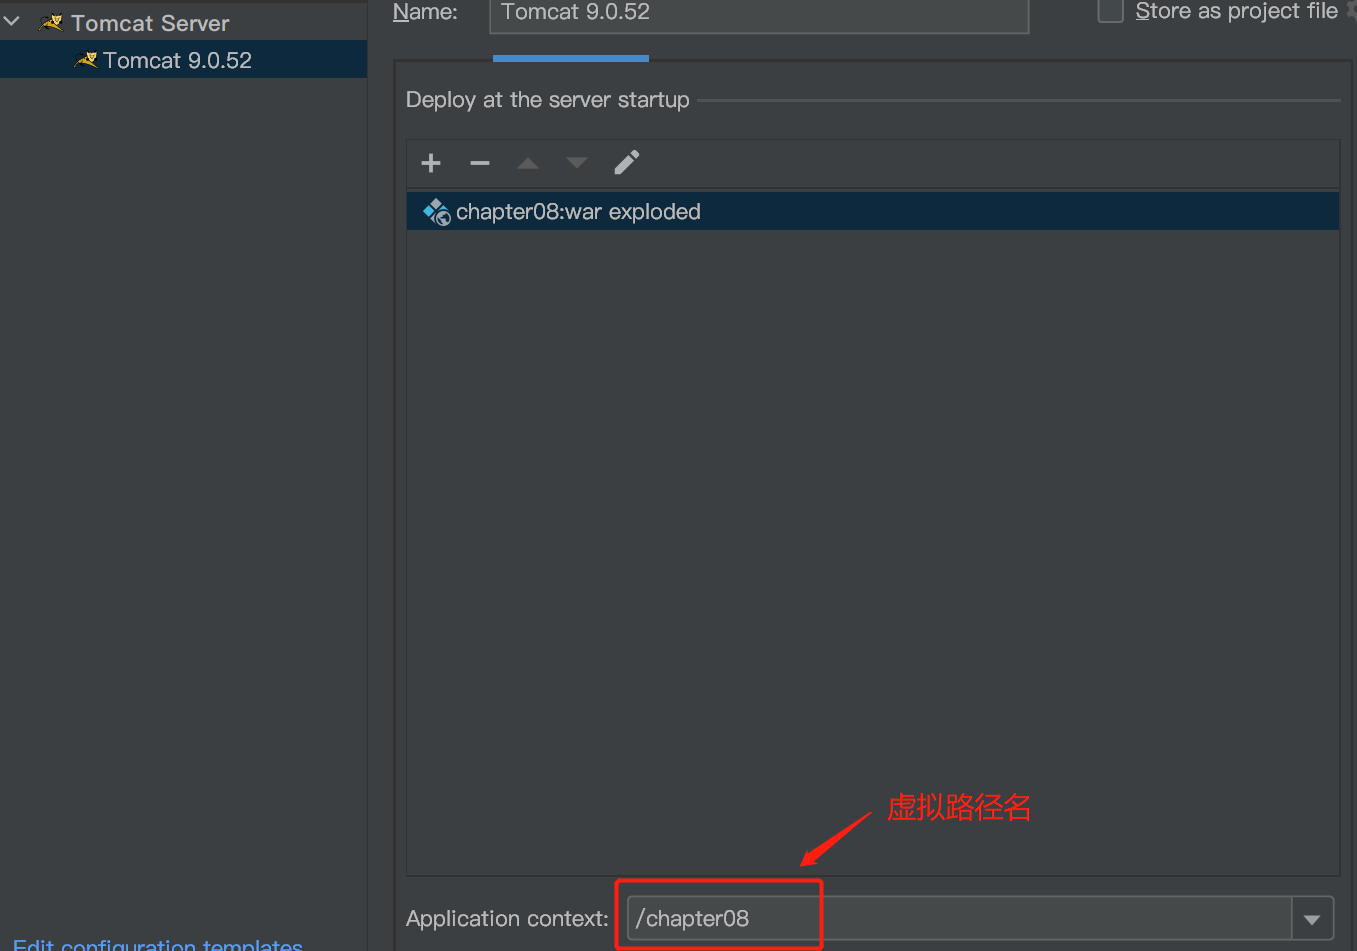Click the Tomcat 9.0.52 configuration icon
This screenshot has width=1357, height=951.
click(x=86, y=60)
